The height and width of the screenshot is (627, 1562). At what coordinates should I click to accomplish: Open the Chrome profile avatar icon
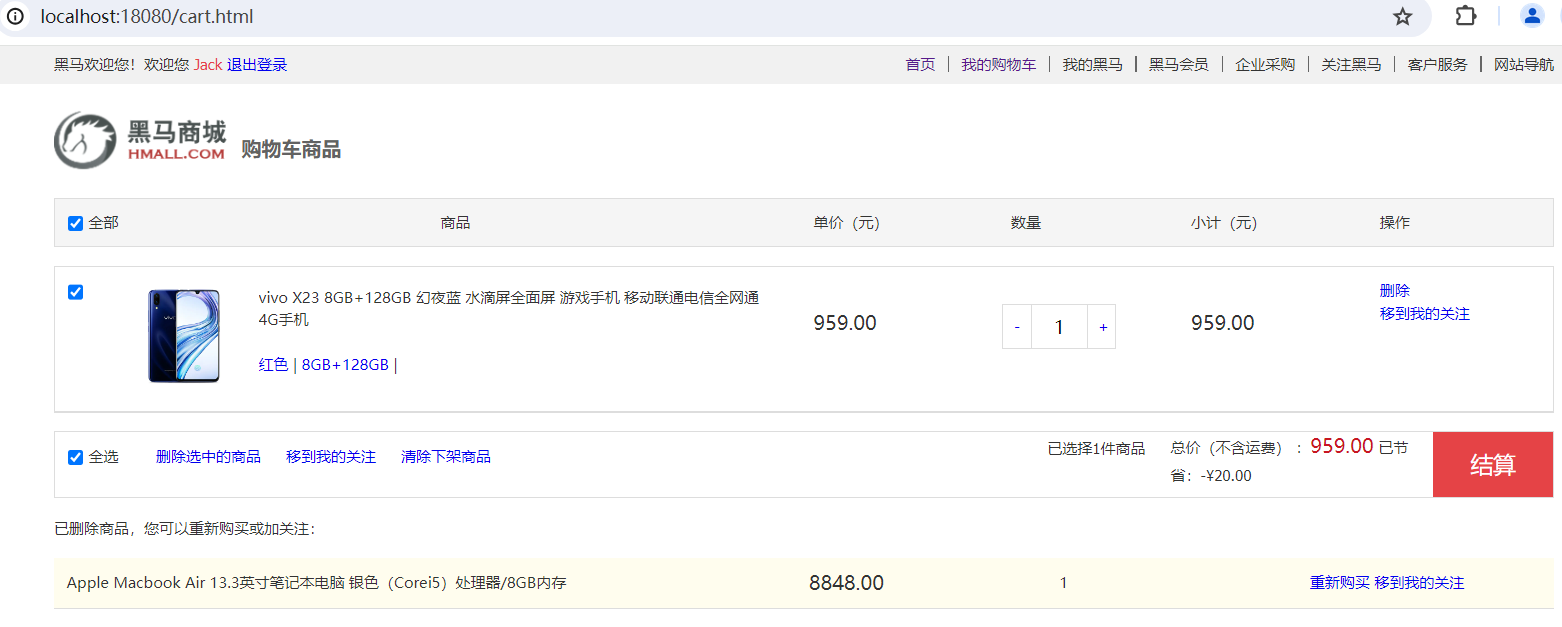pos(1532,16)
